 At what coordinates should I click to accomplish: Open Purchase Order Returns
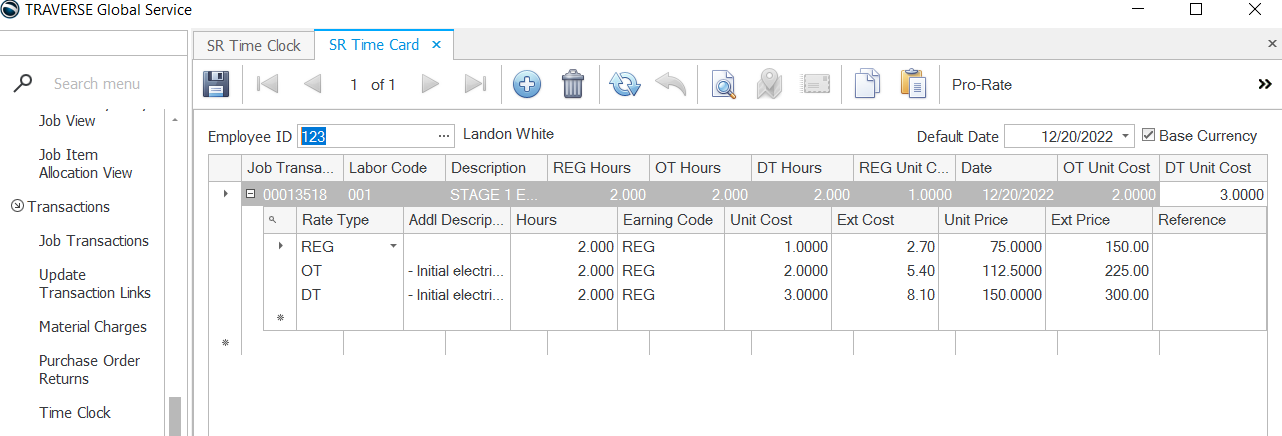(90, 370)
